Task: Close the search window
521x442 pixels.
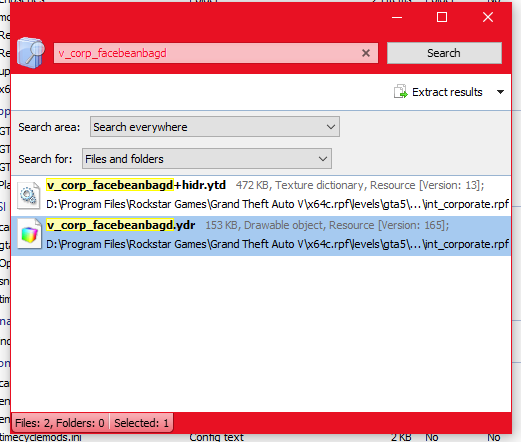Action: [488, 17]
